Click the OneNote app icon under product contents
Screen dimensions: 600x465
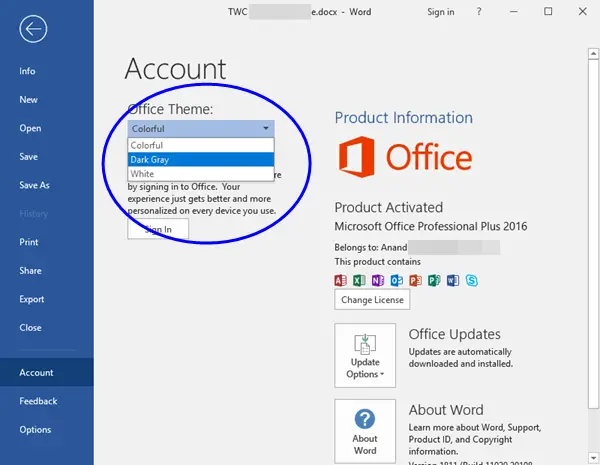(378, 281)
